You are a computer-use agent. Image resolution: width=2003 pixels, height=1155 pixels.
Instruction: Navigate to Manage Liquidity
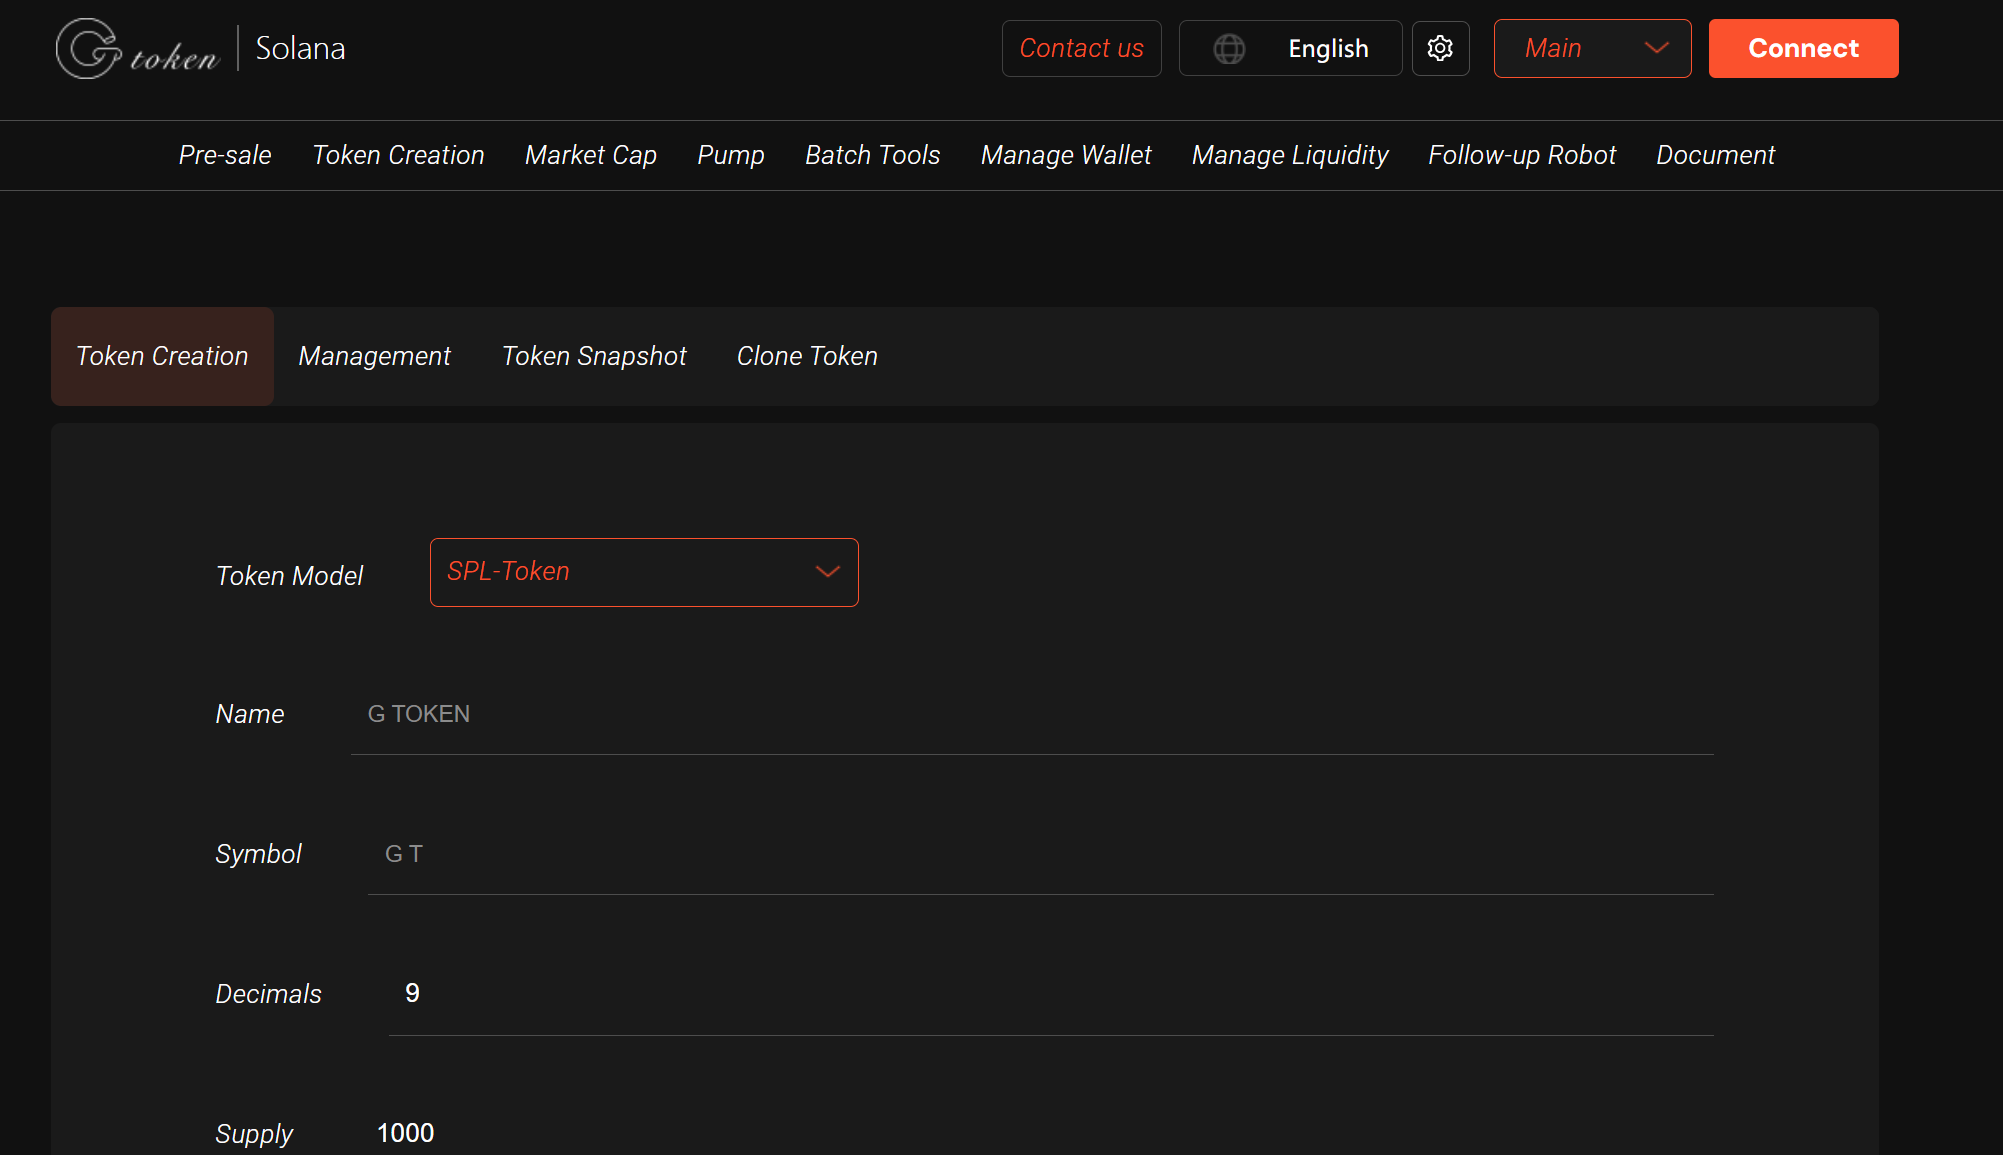coord(1290,155)
